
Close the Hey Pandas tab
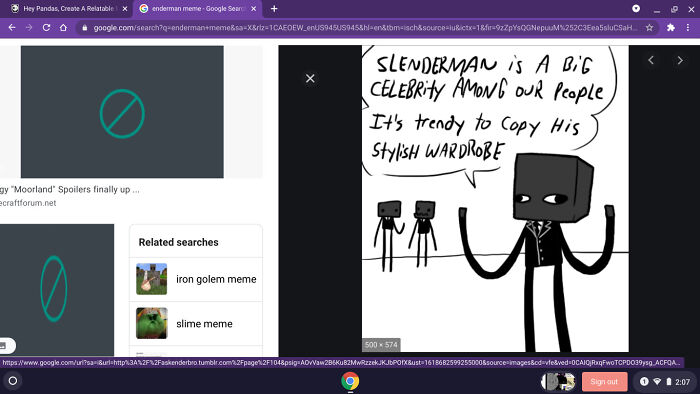(125, 8)
